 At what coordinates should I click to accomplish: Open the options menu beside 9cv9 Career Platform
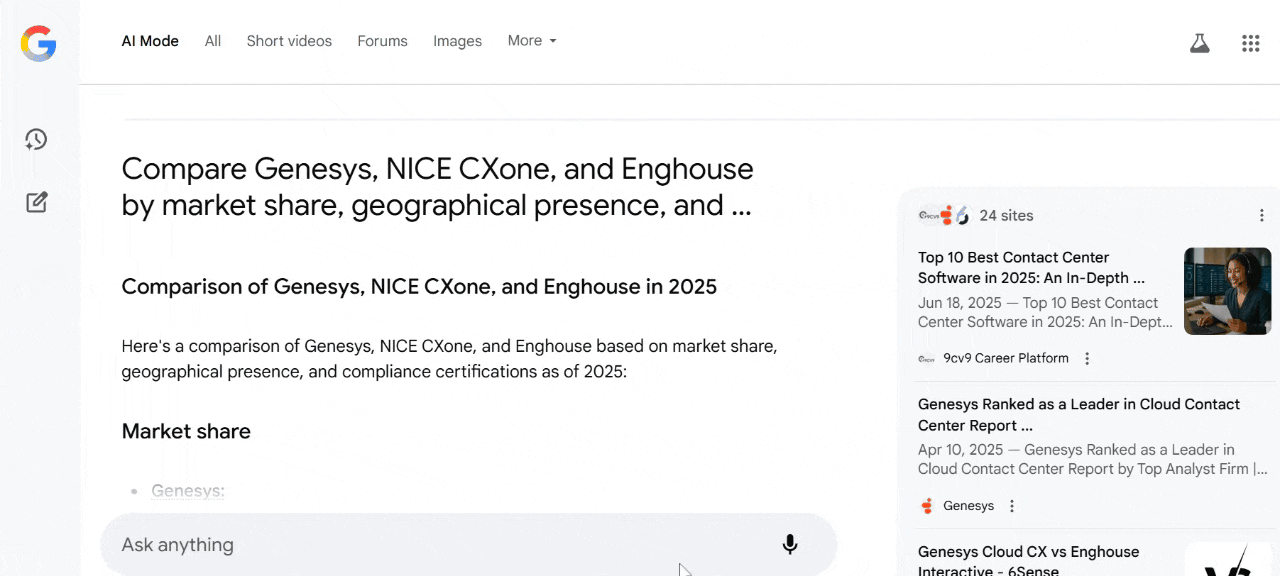[1087, 358]
